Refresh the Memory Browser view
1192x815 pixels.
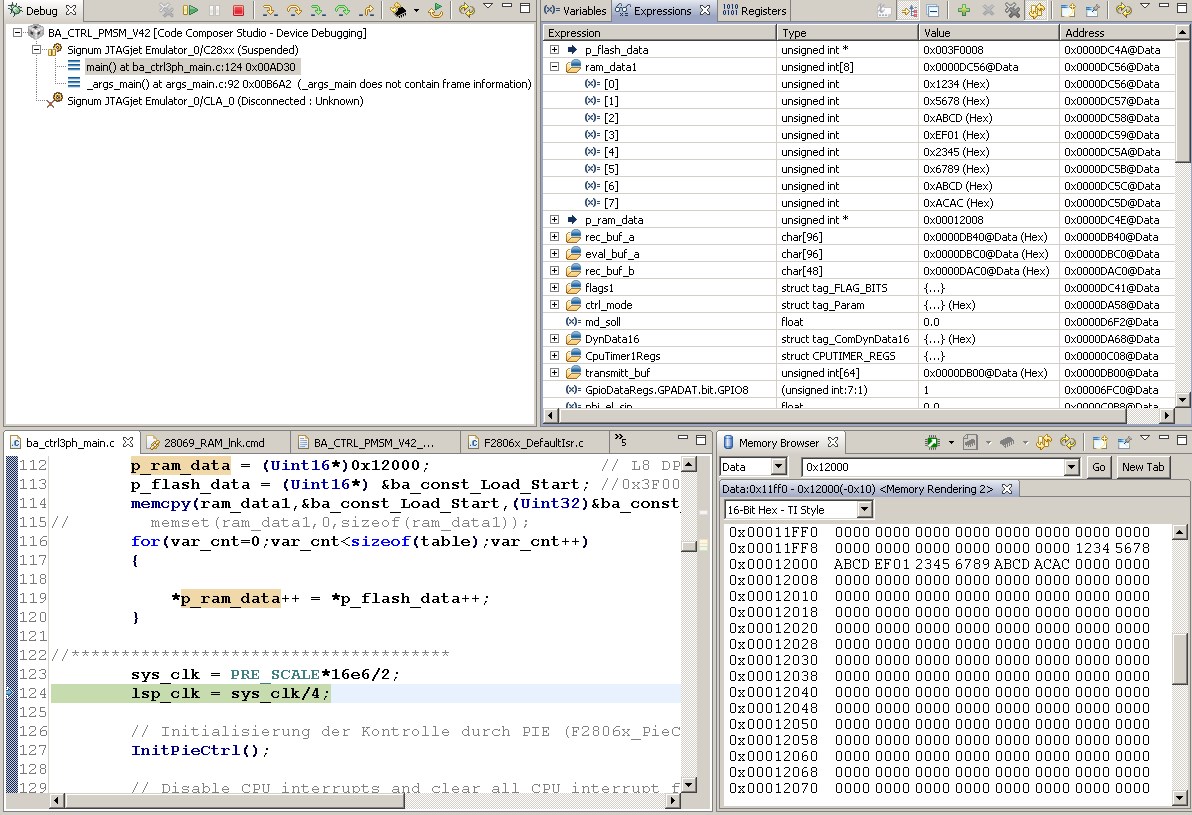click(x=1068, y=442)
